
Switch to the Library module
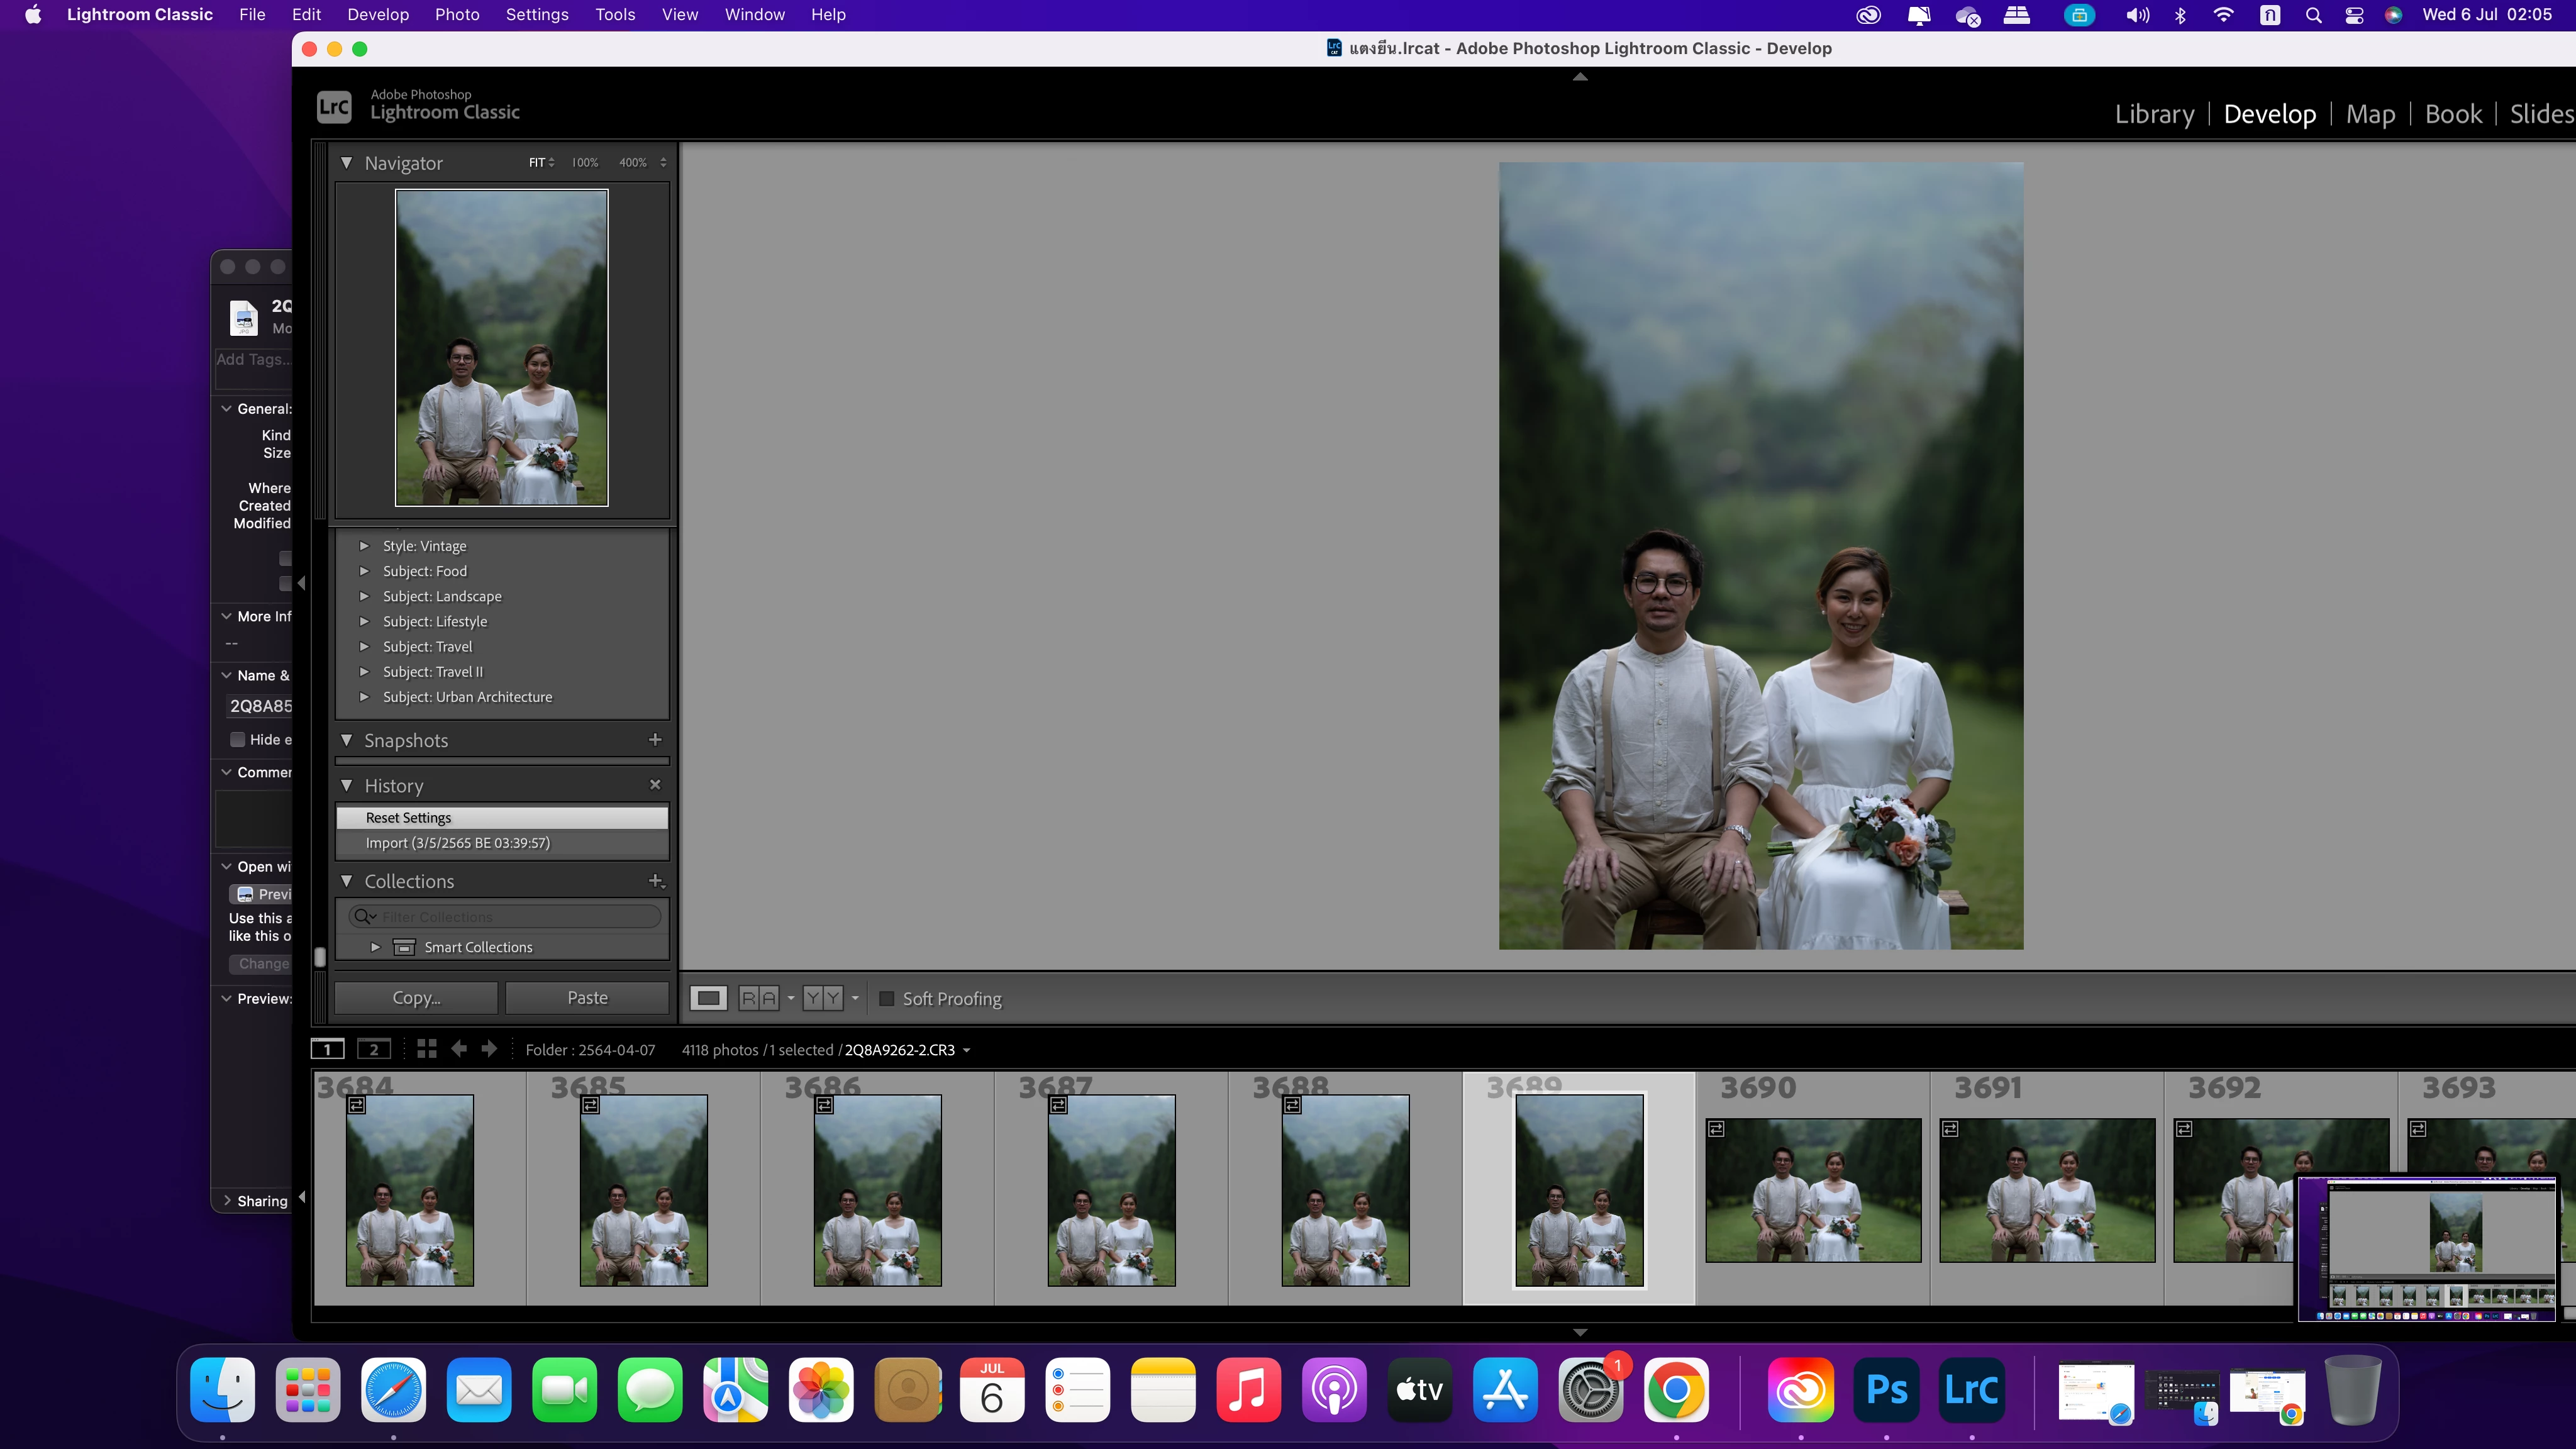point(2154,114)
